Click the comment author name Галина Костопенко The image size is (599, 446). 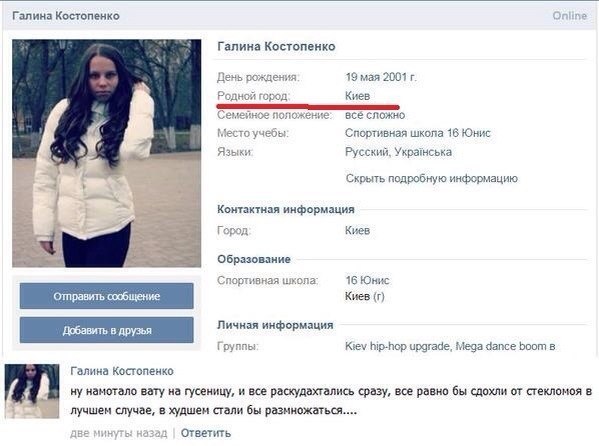point(122,371)
